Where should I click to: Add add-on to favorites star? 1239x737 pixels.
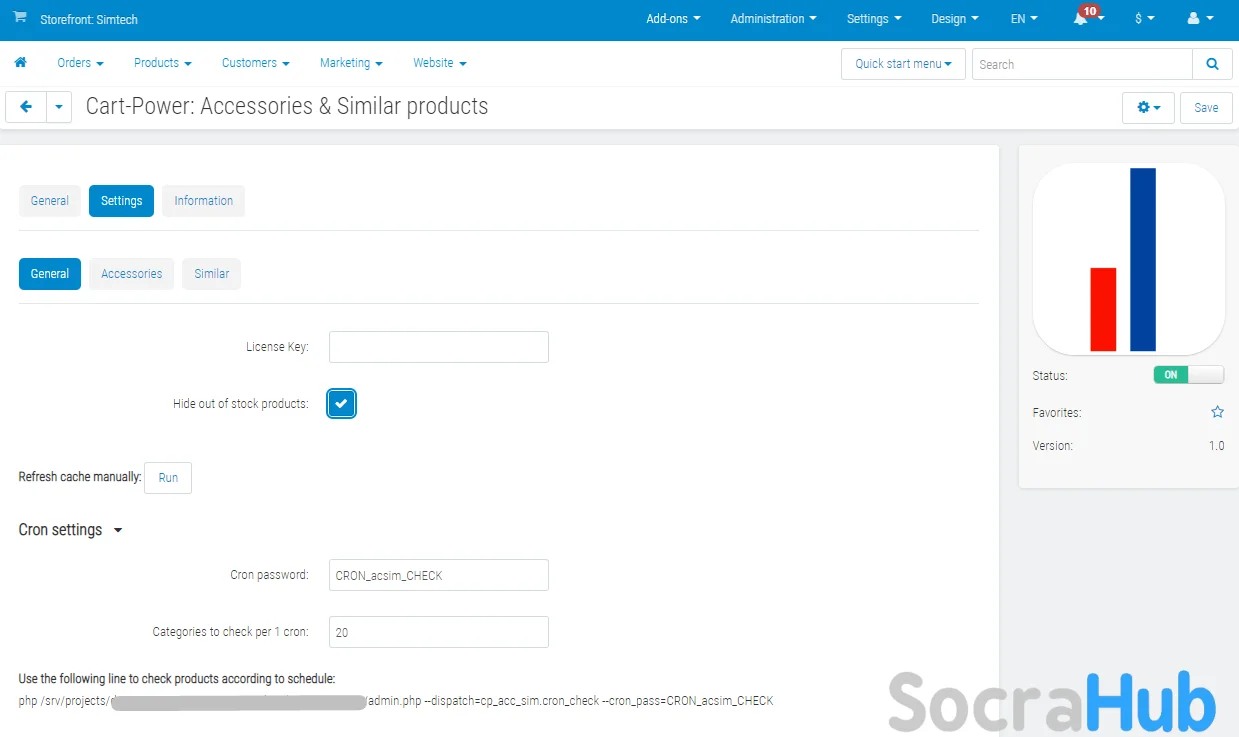click(x=1217, y=412)
